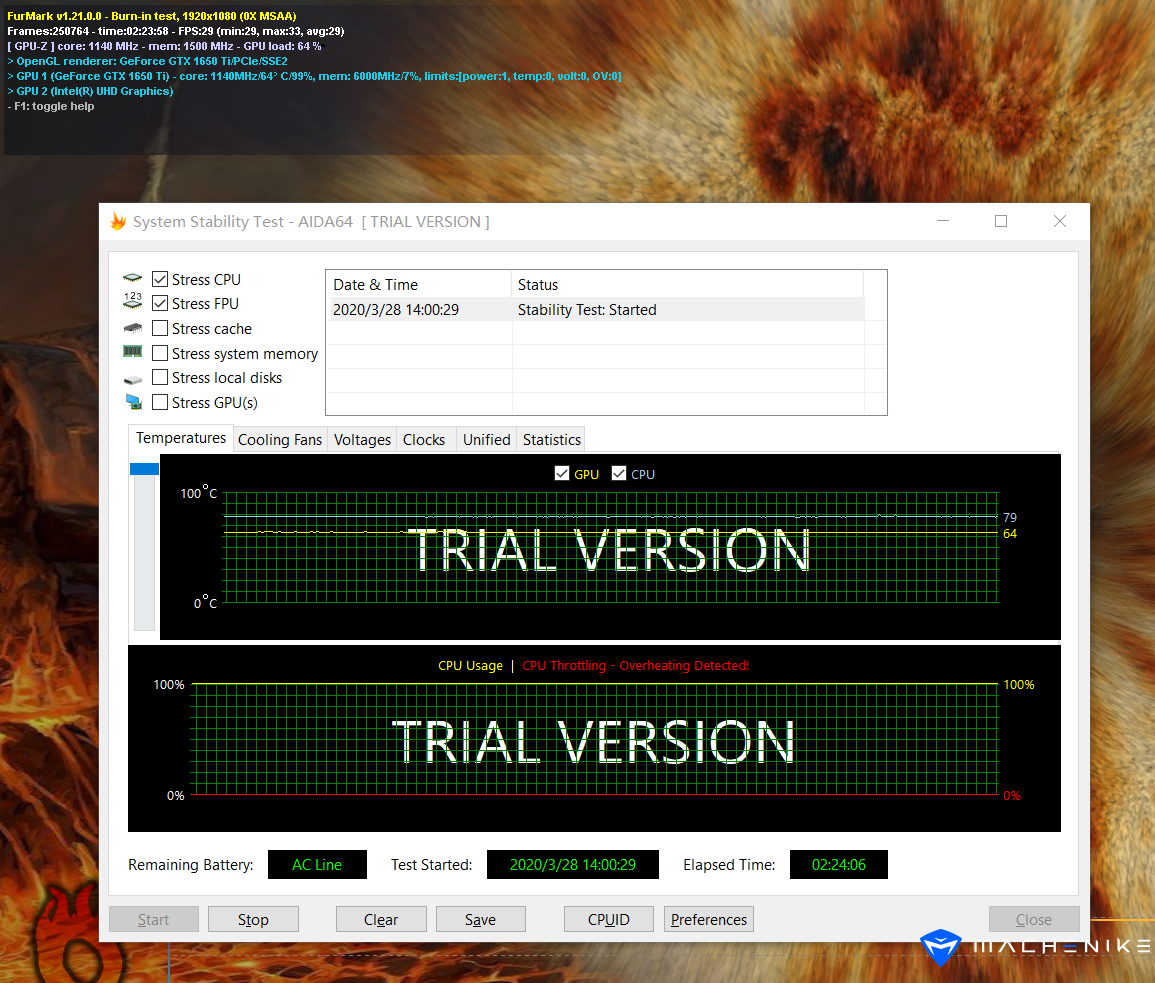Screen dimensions: 1155x983
Task: Switch to the Cooling Fans tab
Action: tap(280, 439)
